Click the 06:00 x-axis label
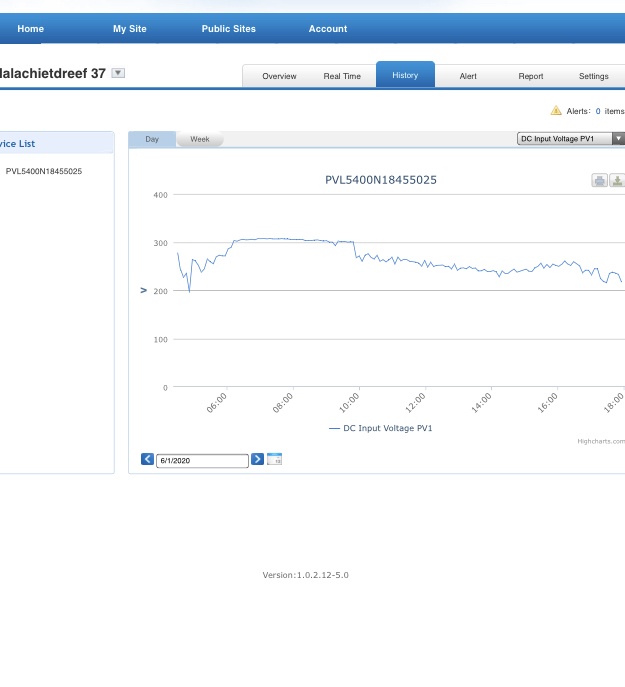The width and height of the screenshot is (625, 687). 217,403
